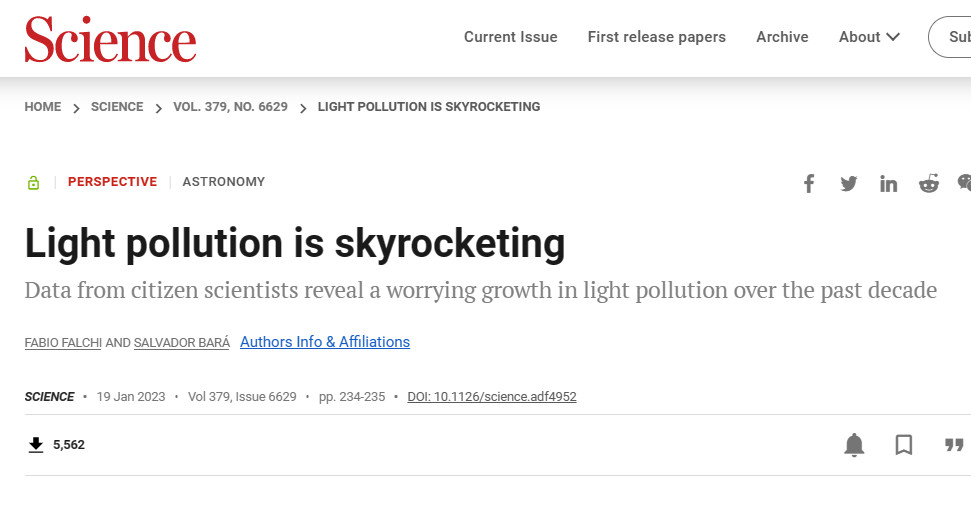Go to First release papers
Screen dimensions: 971x509
tap(656, 37)
